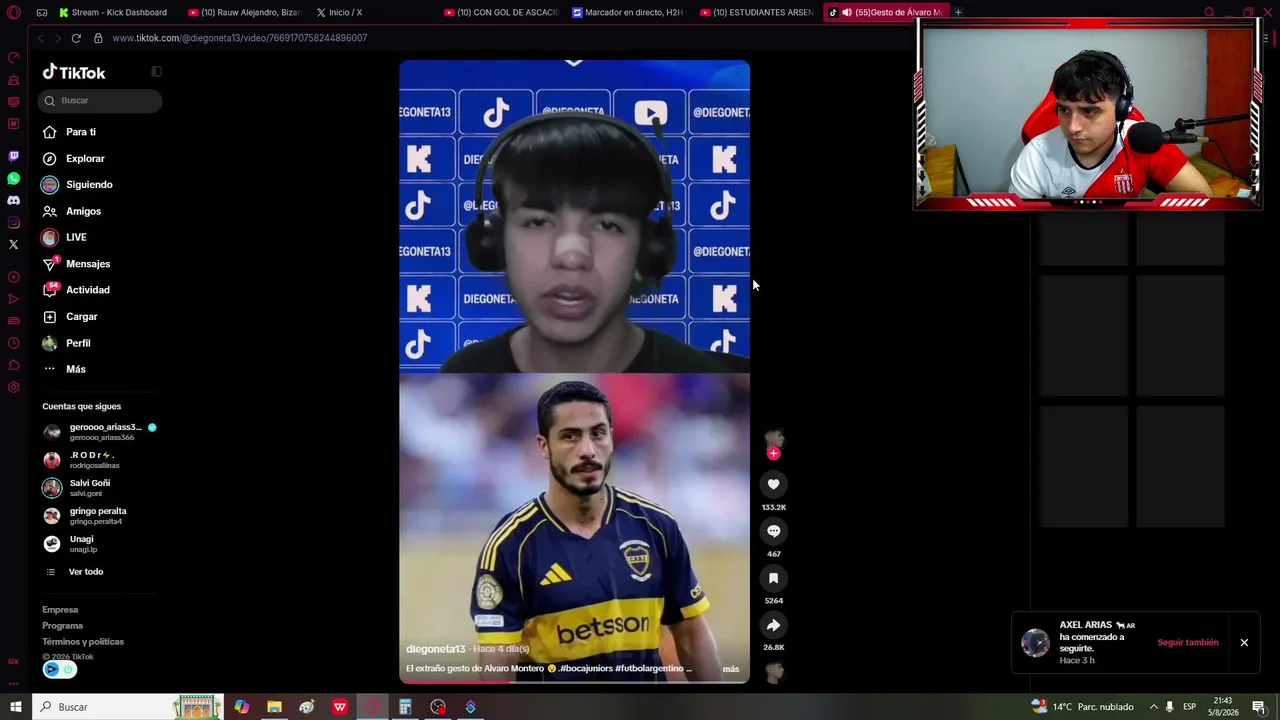Open X in the Opera sidebar
This screenshot has height=720, width=1280.
coord(13,244)
